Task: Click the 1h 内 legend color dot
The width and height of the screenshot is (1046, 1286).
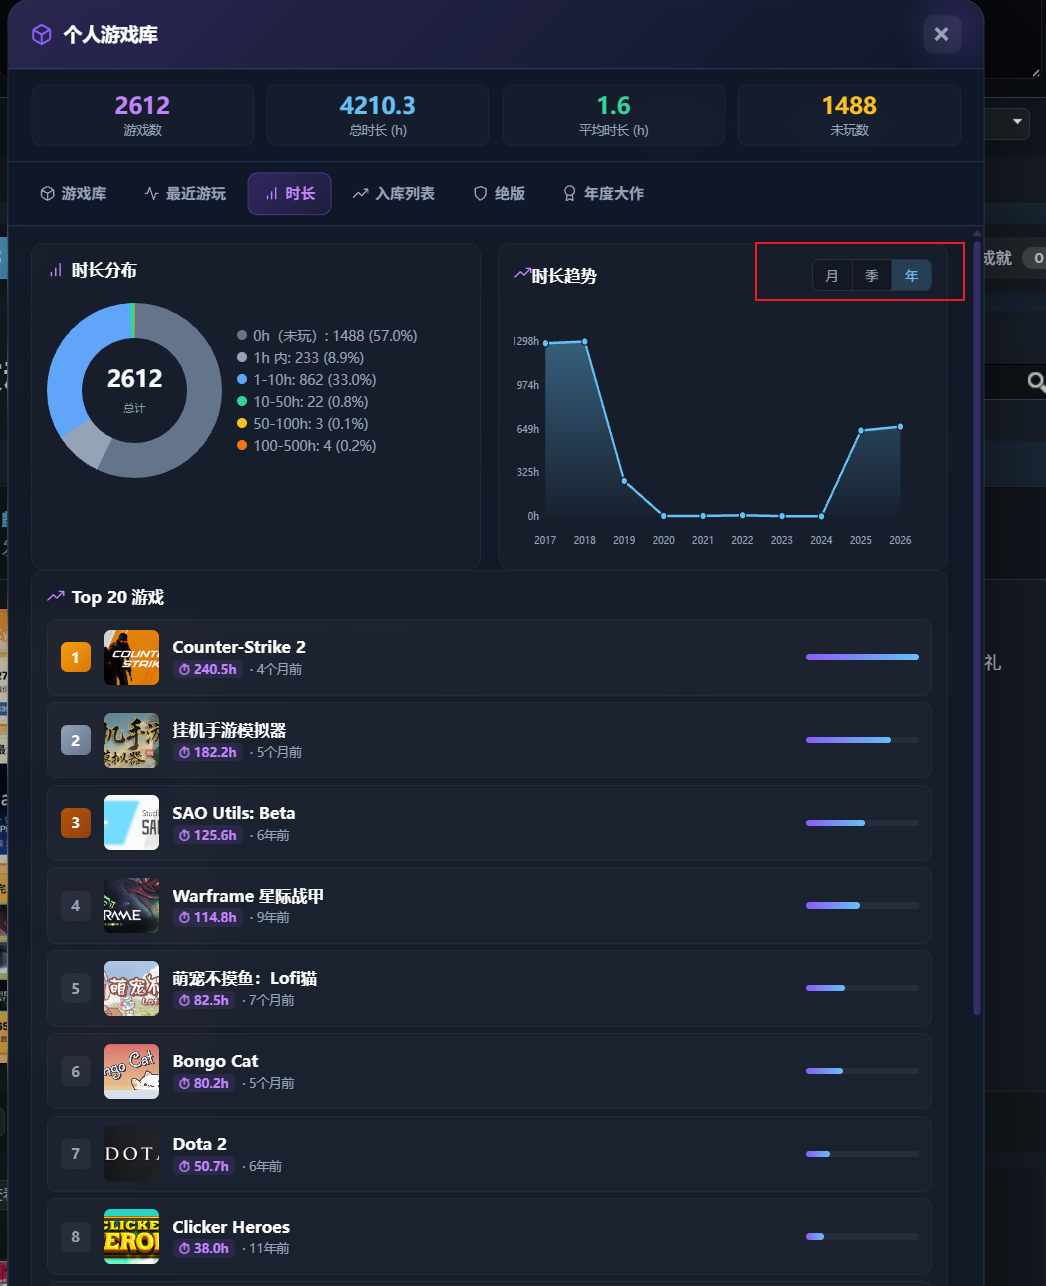Action: (242, 358)
